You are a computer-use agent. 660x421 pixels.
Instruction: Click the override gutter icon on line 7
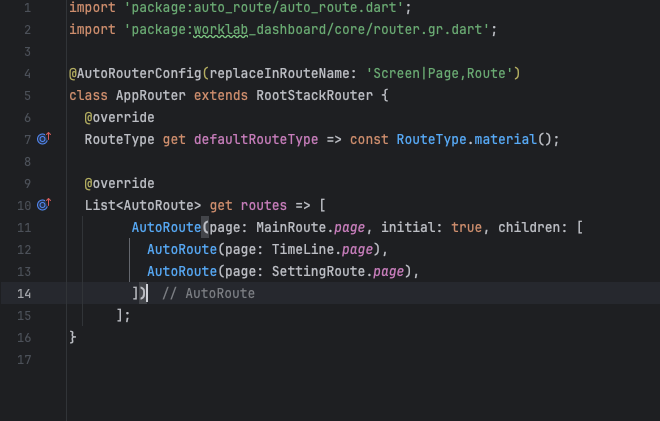44,139
